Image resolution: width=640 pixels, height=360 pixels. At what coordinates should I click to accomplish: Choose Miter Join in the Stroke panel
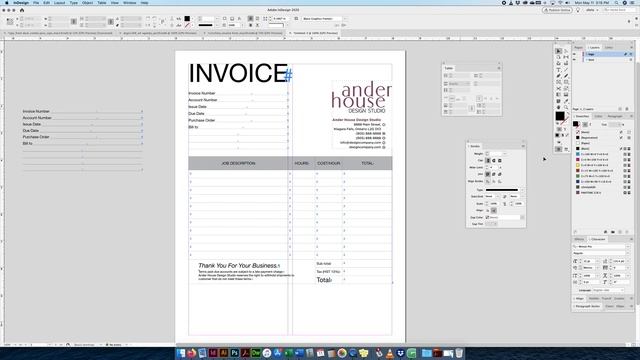pyautogui.click(x=487, y=174)
